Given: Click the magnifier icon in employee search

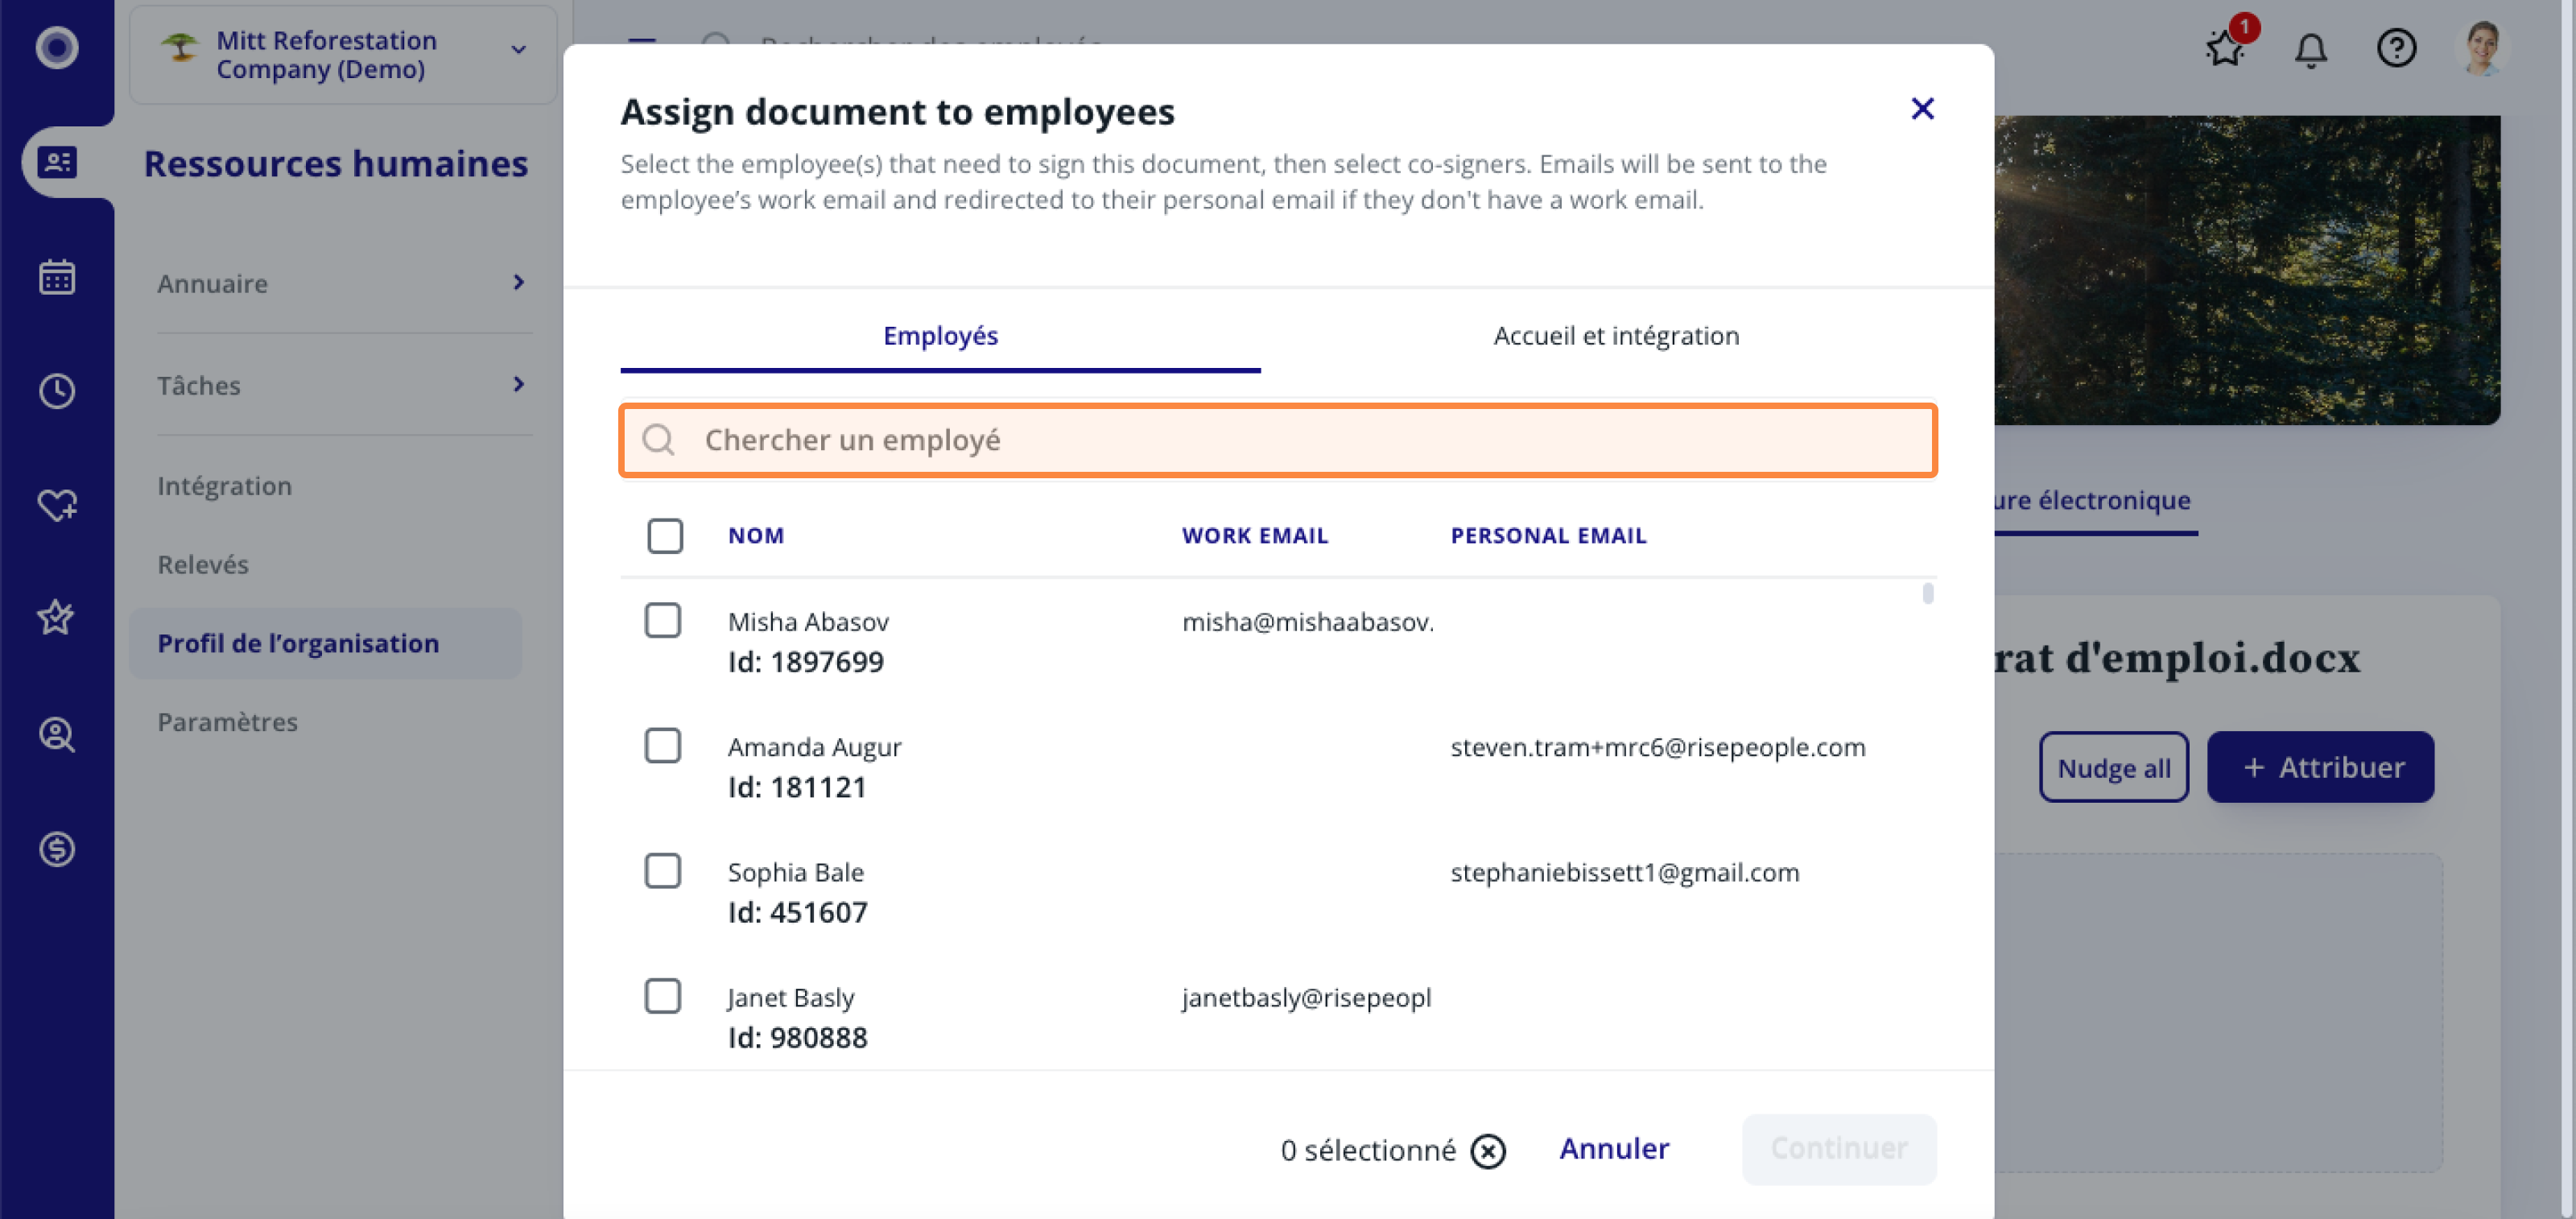Looking at the screenshot, I should [x=658, y=439].
